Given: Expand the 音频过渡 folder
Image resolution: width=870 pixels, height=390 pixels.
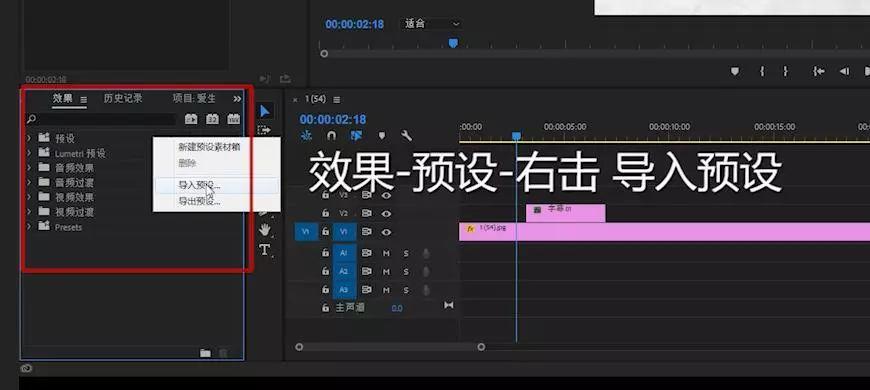Looking at the screenshot, I should coord(29,182).
